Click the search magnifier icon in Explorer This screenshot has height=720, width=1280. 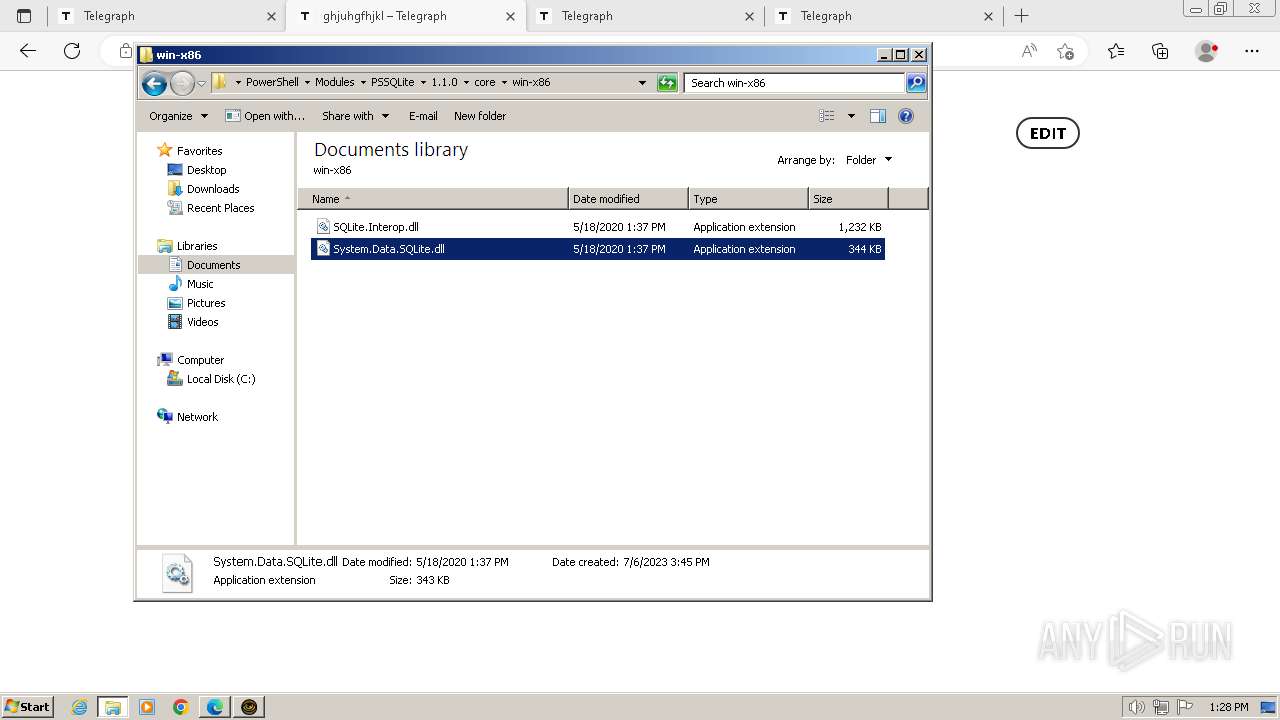tap(916, 83)
